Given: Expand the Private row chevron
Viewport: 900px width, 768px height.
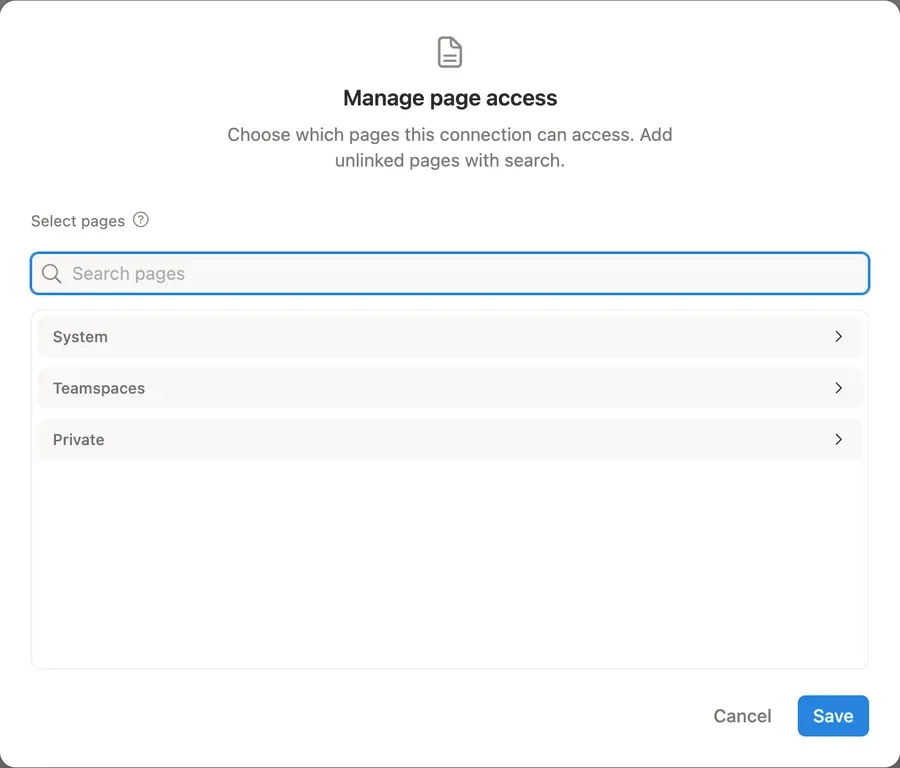Looking at the screenshot, I should click(839, 440).
